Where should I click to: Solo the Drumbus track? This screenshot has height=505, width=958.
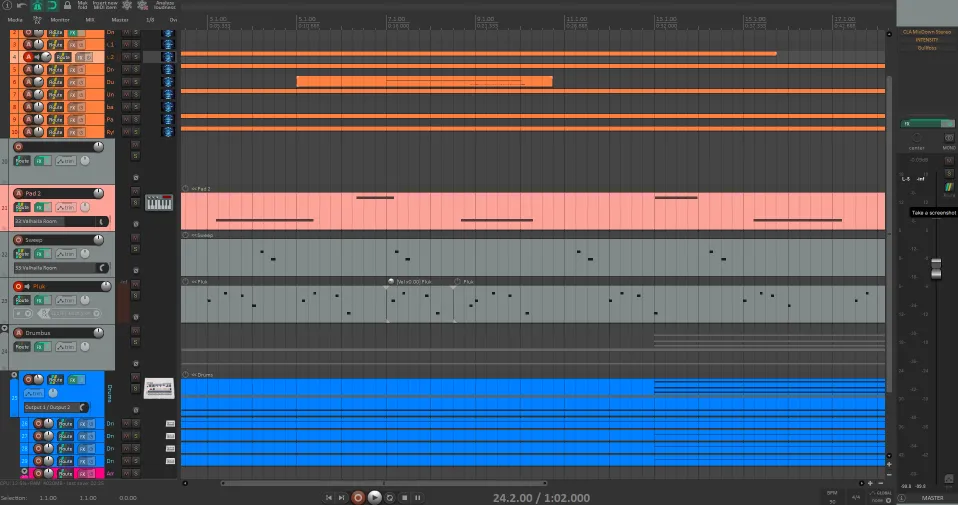136,342
